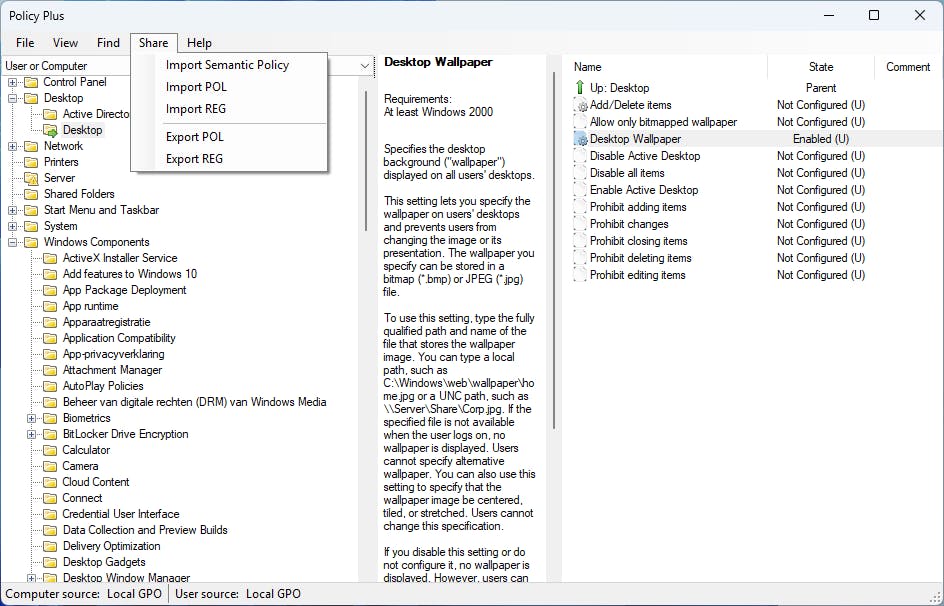Screen dimensions: 944x606
Task: Click the Cloud Content folder icon
Action: coord(51,483)
